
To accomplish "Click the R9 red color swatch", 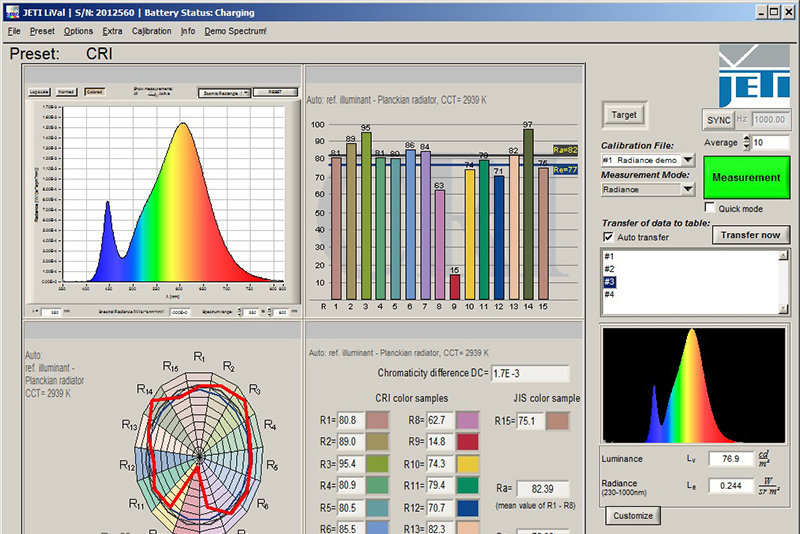I will click(x=468, y=442).
